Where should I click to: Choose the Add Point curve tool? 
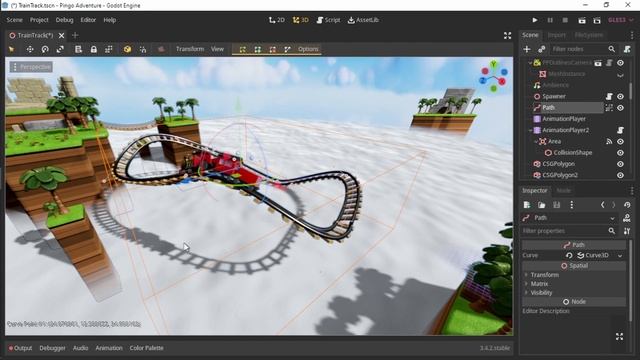(258, 49)
